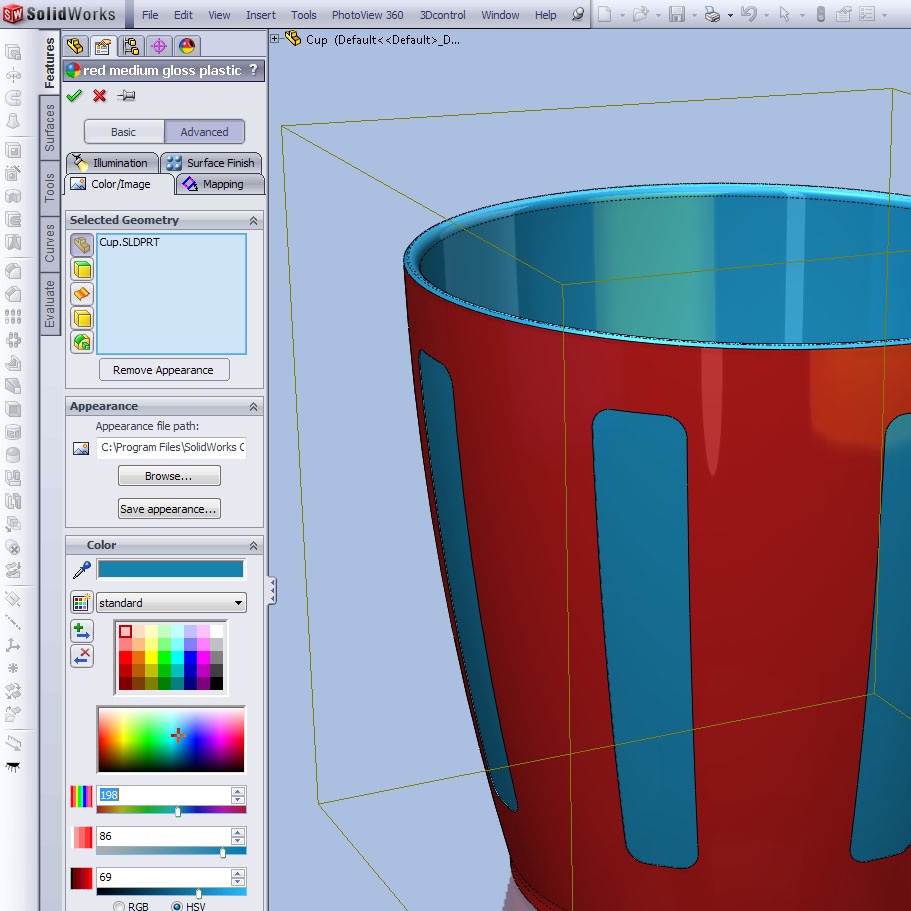Switch to Mapping tab
911x911 pixels.
[x=220, y=184]
